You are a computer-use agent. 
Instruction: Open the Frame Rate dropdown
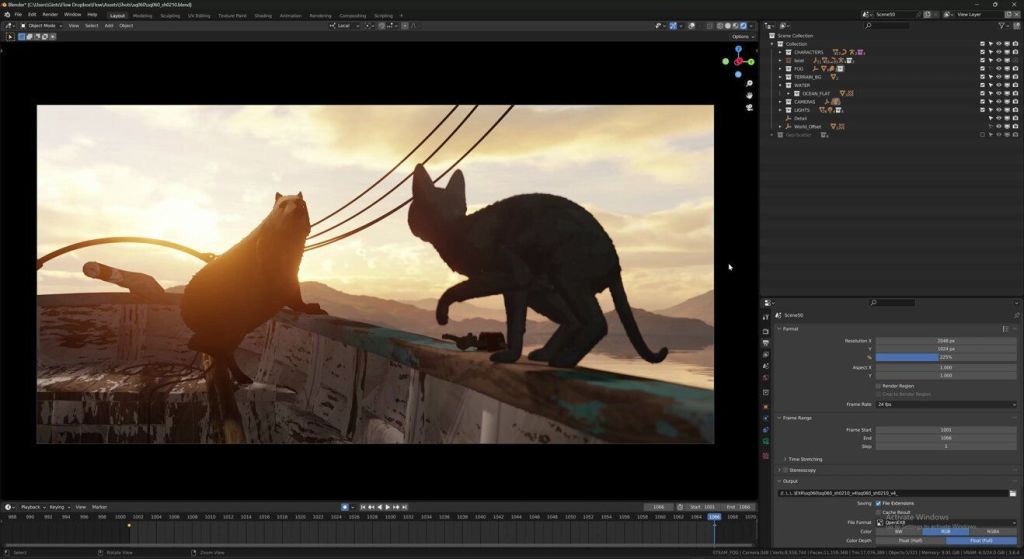tap(945, 404)
